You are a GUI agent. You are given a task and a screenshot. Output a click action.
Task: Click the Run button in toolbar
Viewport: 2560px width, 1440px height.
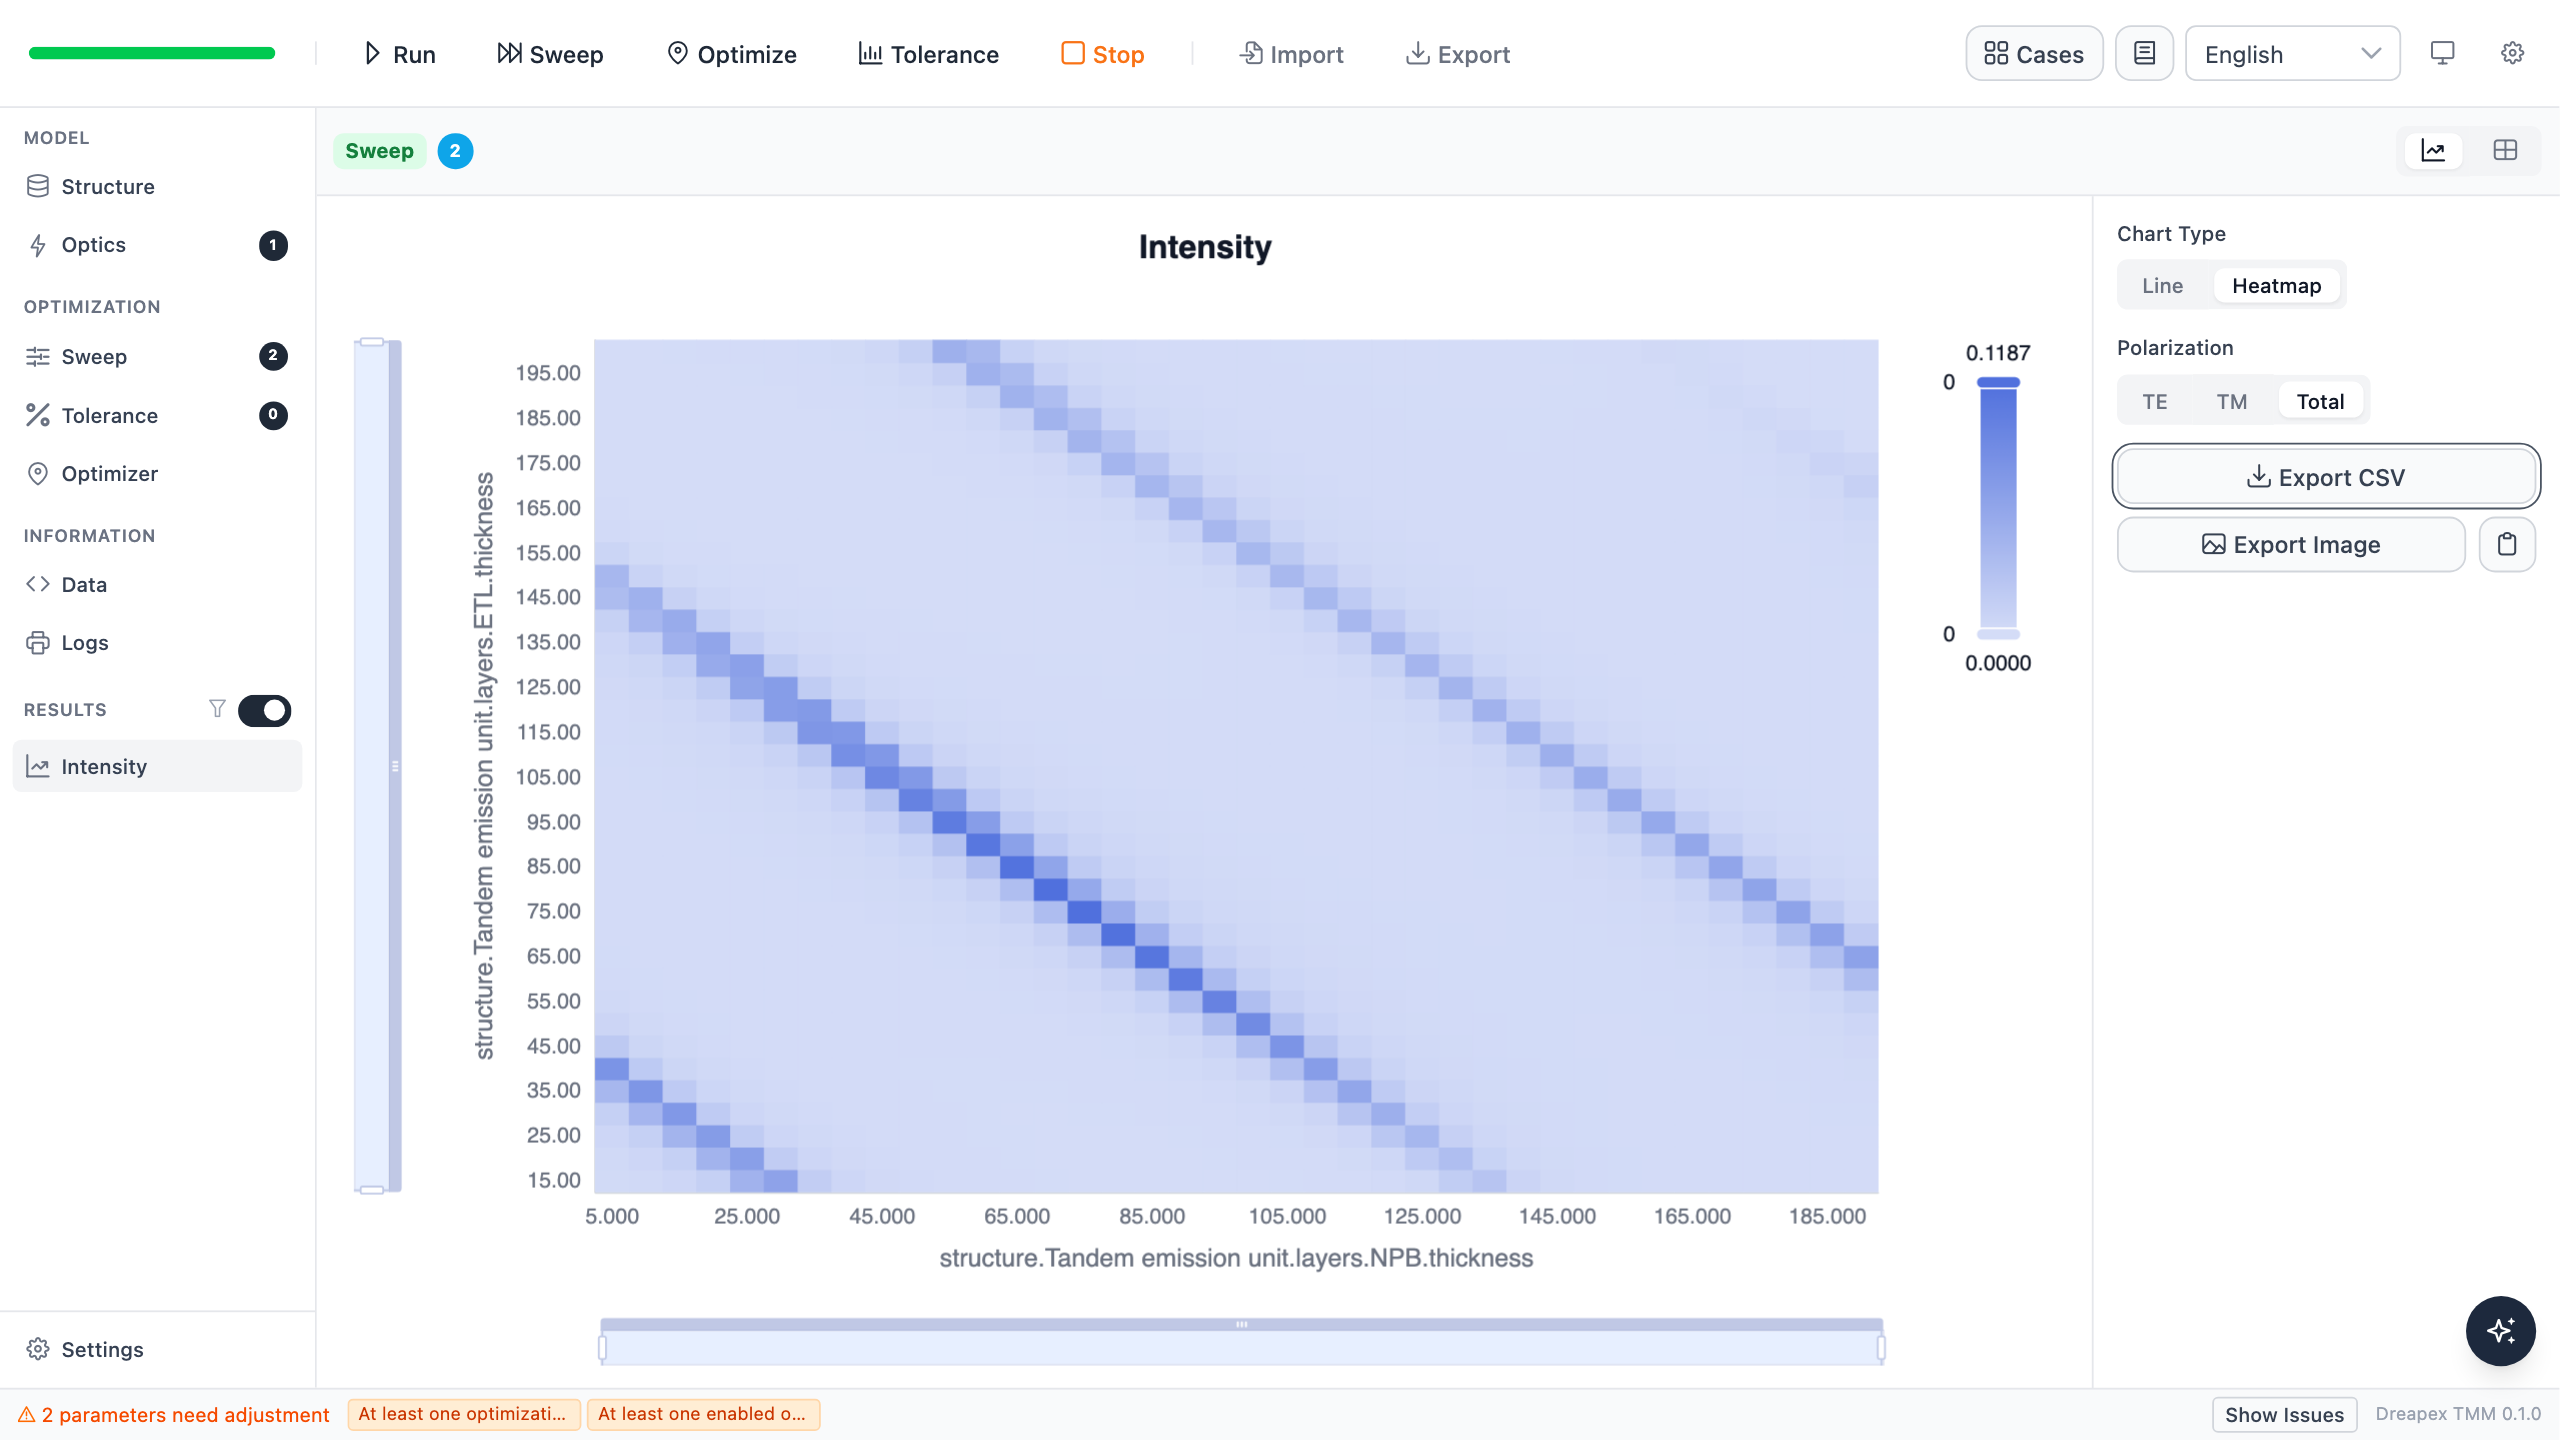coord(399,54)
